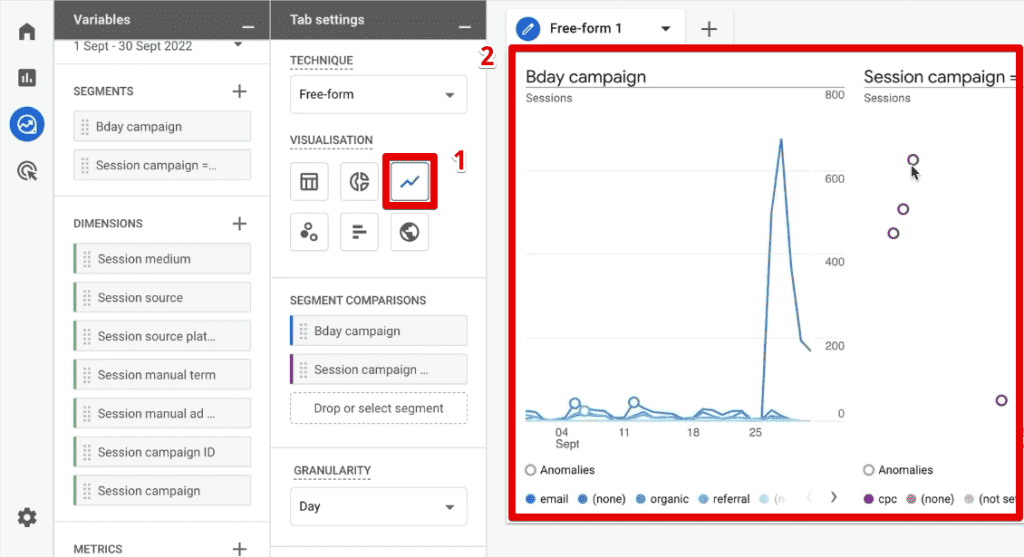The height and width of the screenshot is (557, 1024).
Task: Click the (none) legend entry in Bday chart
Action: point(601,499)
